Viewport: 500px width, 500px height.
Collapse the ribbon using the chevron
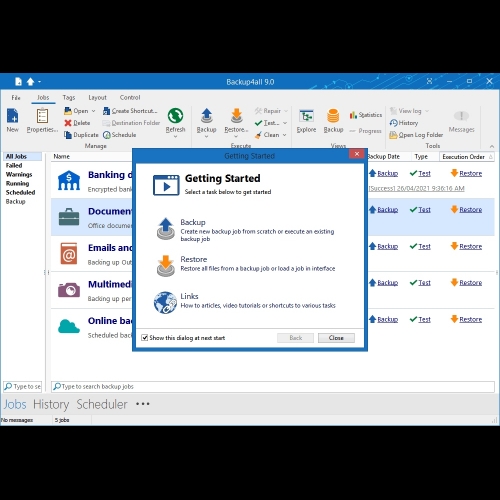492,146
